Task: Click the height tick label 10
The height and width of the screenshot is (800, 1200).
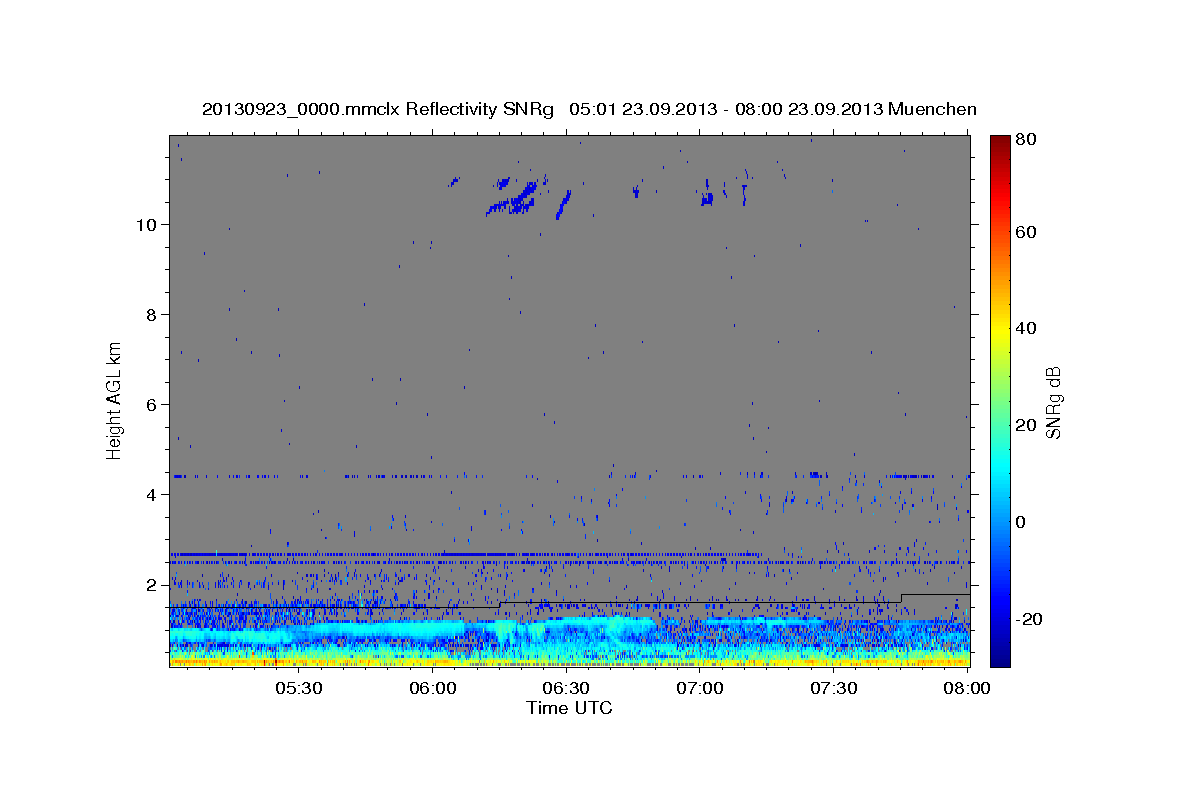Action: [148, 224]
